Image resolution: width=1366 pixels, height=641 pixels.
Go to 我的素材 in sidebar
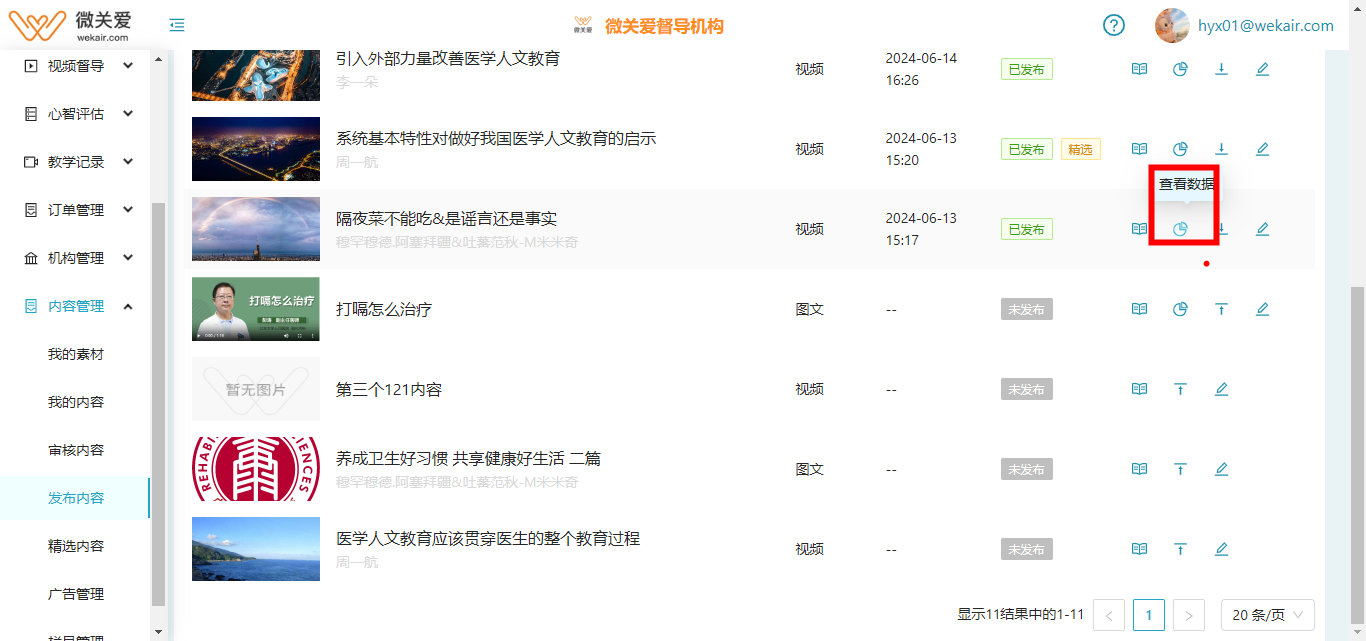tap(76, 354)
